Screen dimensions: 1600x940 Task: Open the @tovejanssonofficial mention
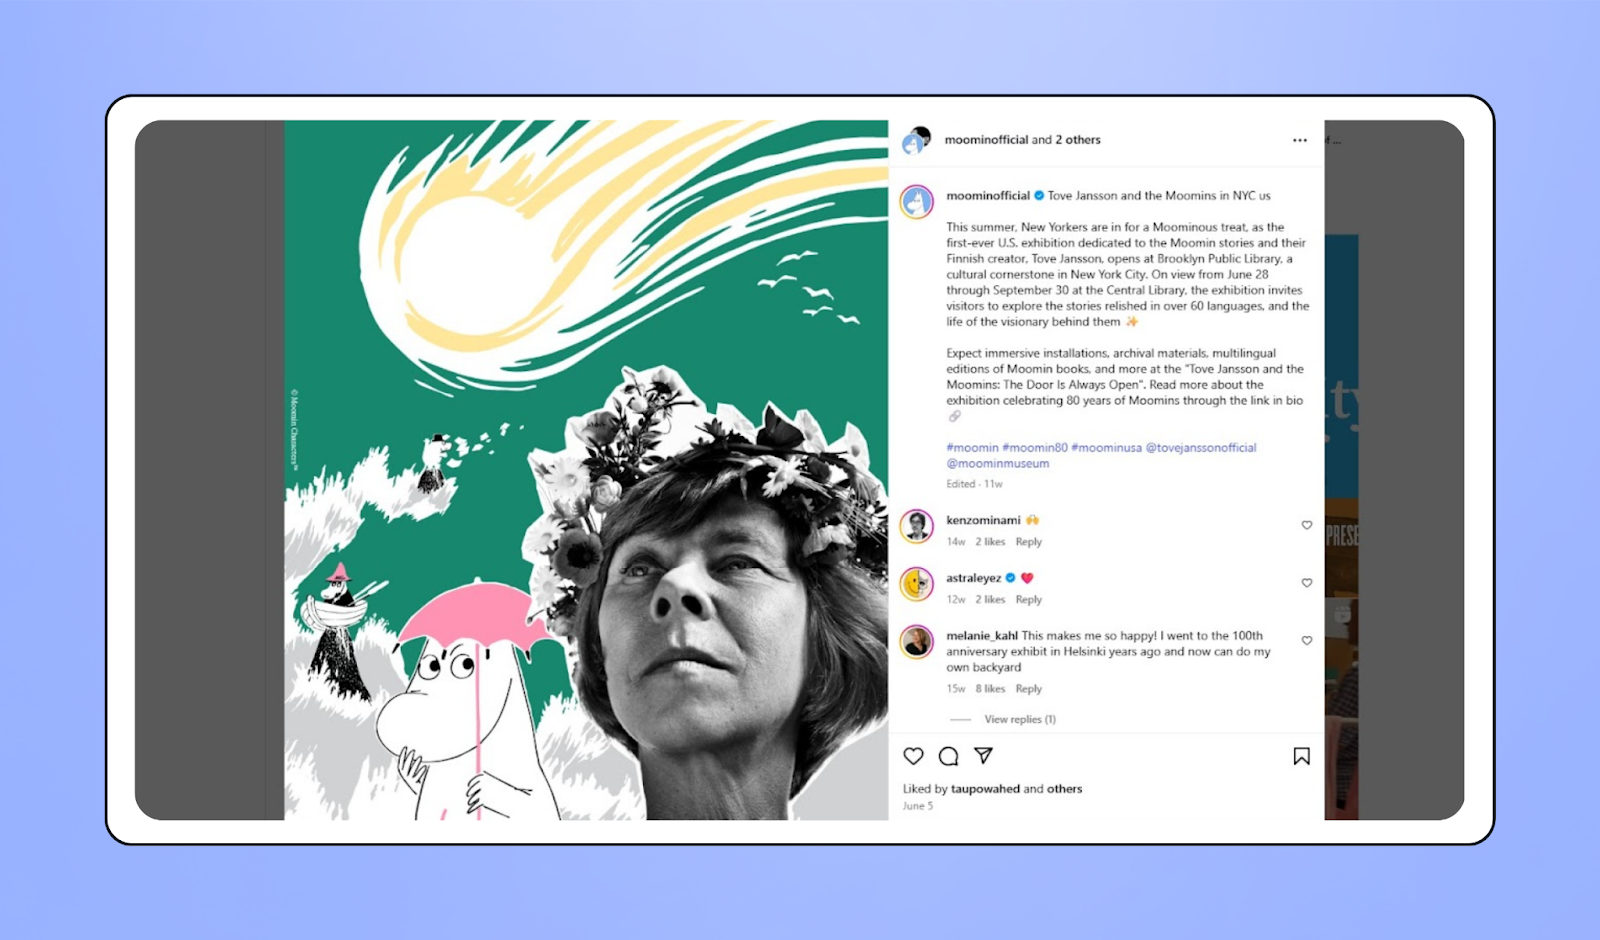coord(1200,448)
